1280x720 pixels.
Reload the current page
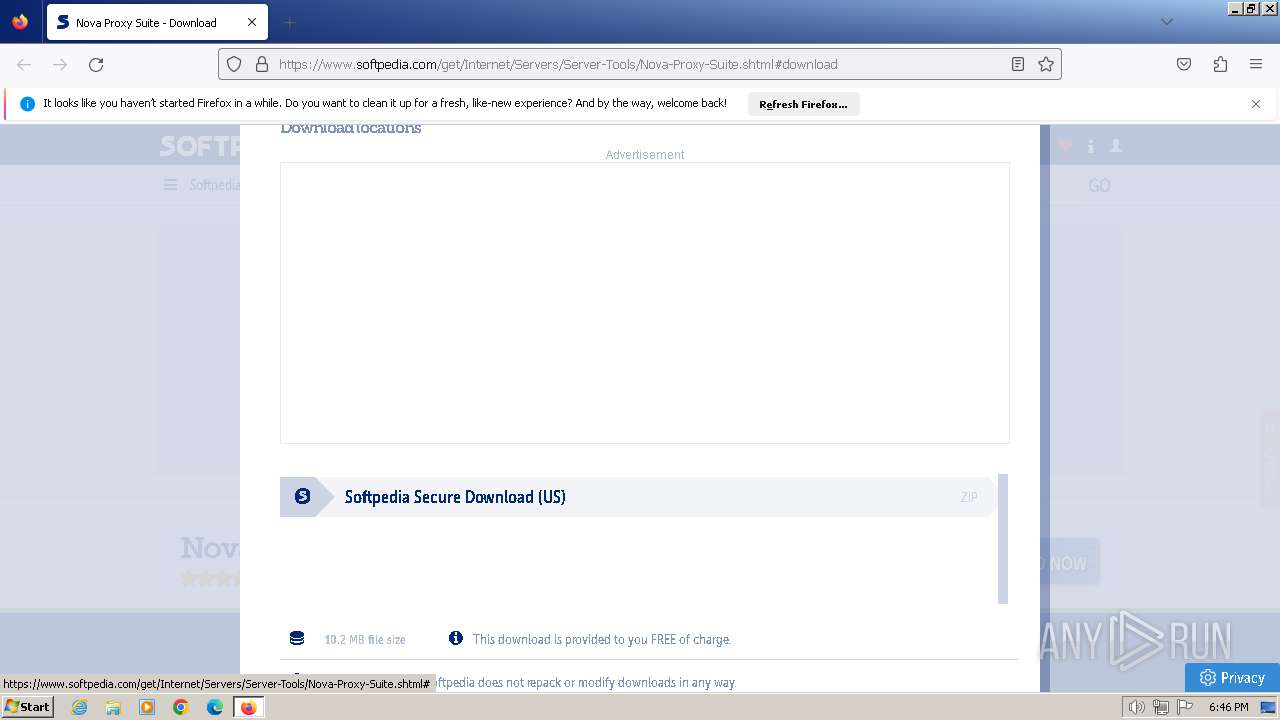pos(96,64)
